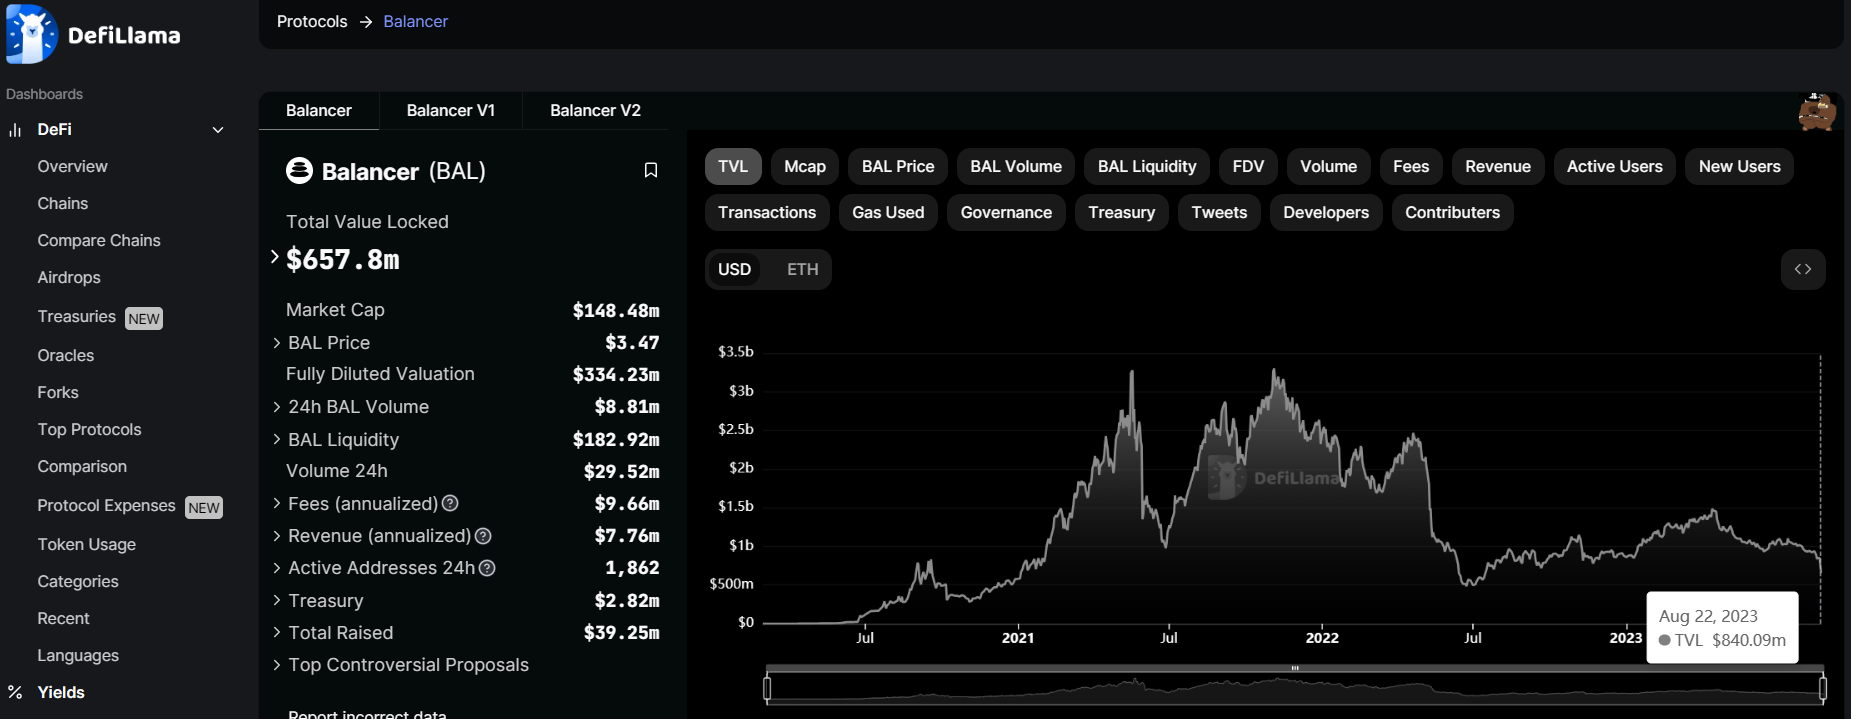Viewport: 1851px width, 719px height.
Task: Click the DefiLlama logo icon
Action: 31,35
